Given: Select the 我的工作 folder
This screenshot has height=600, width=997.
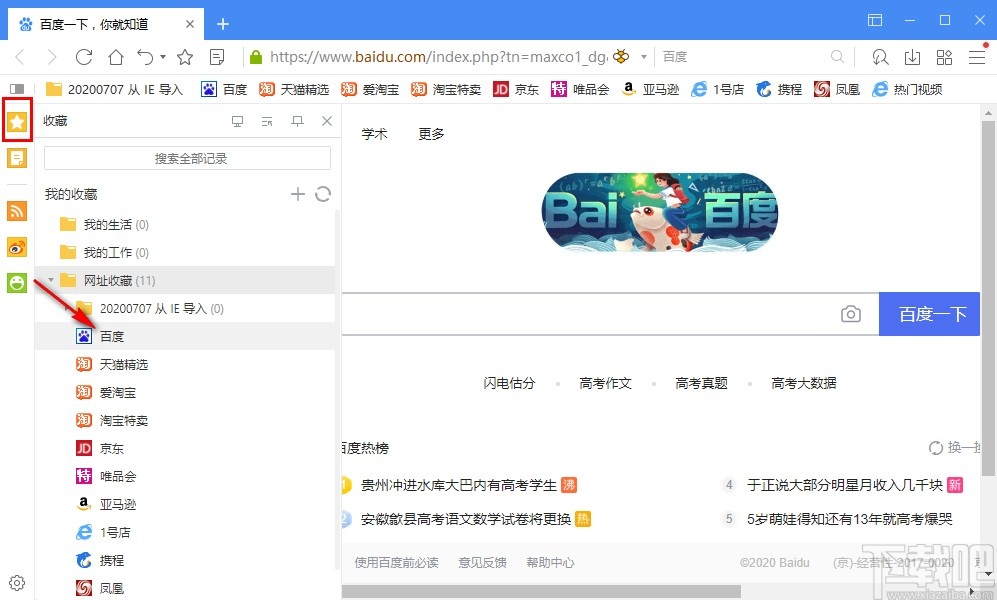Looking at the screenshot, I should click(184, 252).
